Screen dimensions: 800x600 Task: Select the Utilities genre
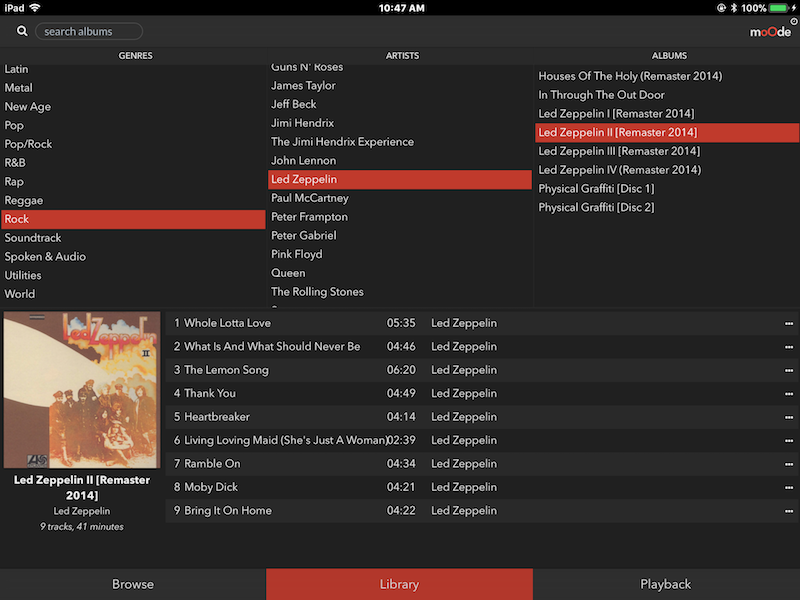point(133,276)
